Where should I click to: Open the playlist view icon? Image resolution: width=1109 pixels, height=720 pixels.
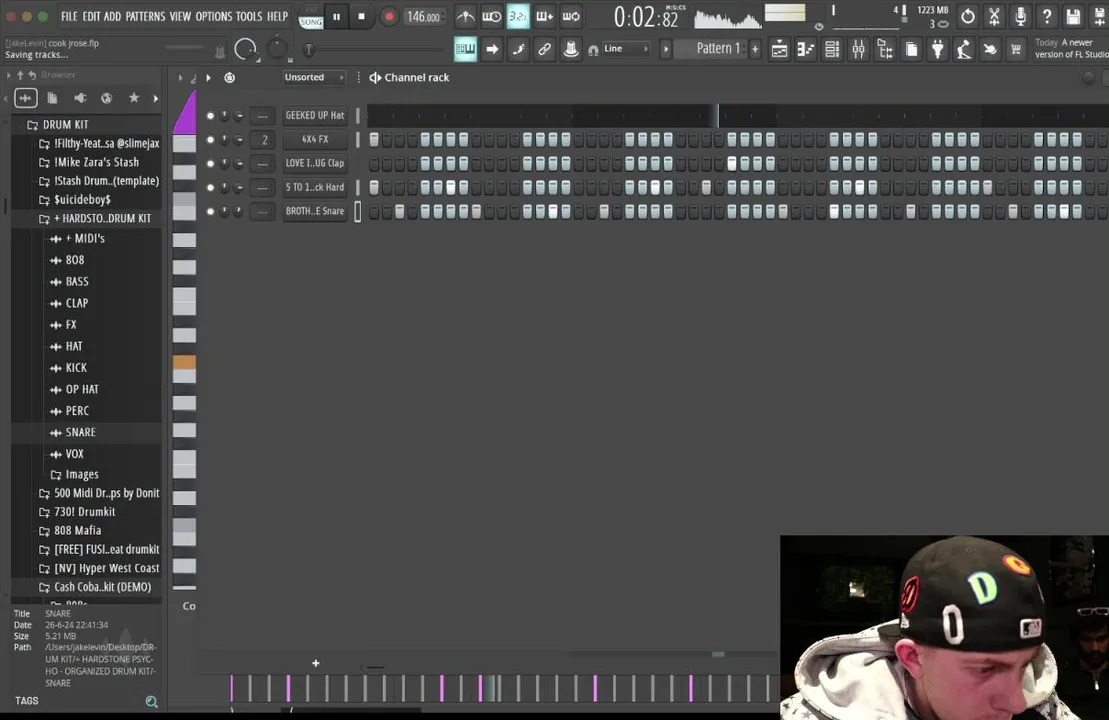(x=779, y=49)
